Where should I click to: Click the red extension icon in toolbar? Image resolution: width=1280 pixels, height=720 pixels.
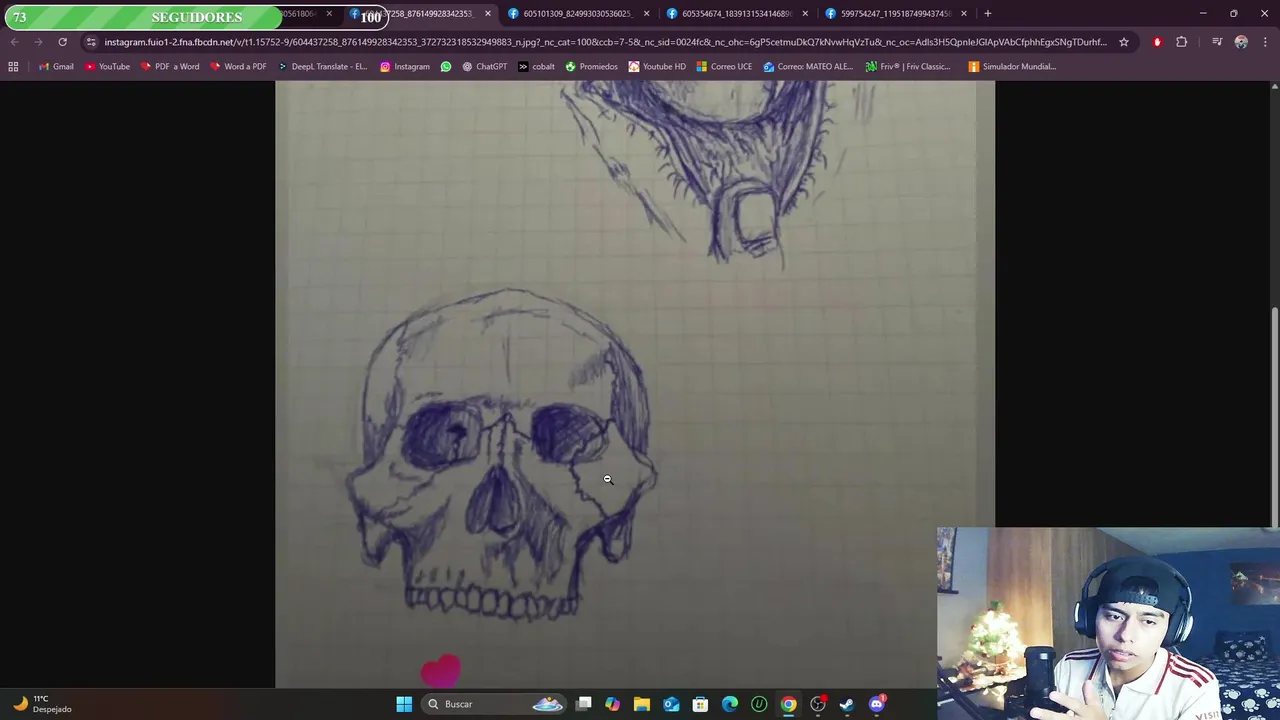pyautogui.click(x=1157, y=42)
